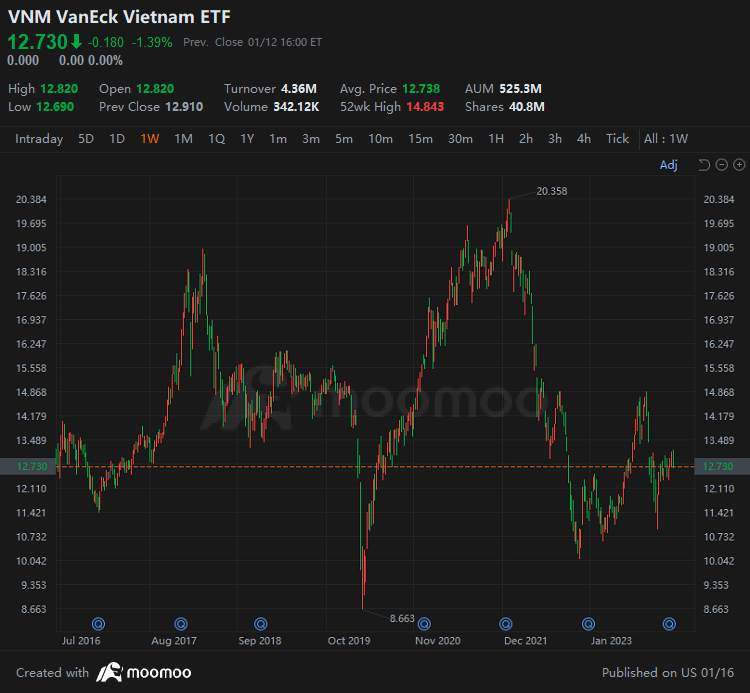The image size is (750, 693).
Task: Open quarterly marker near Aug 2017
Action: tap(181, 624)
